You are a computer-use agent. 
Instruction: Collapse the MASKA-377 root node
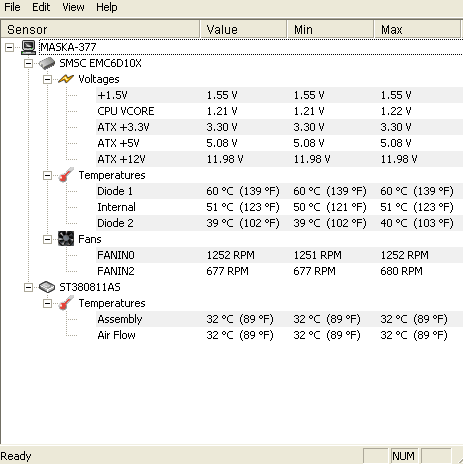pyautogui.click(x=9, y=47)
